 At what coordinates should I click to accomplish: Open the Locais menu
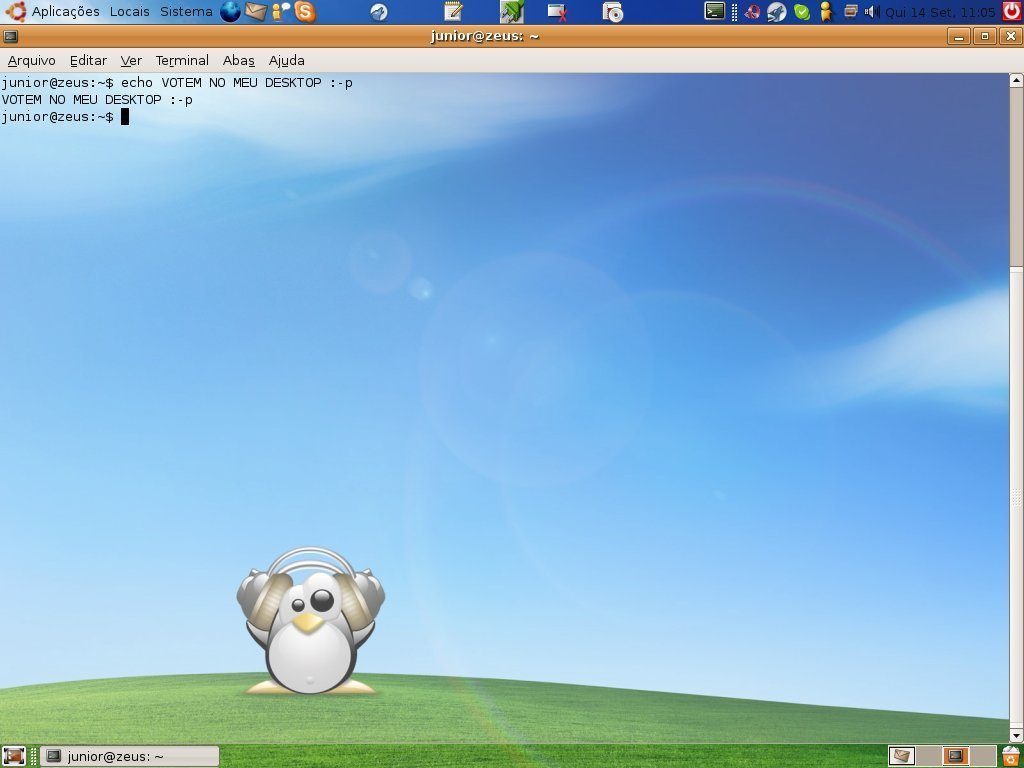click(129, 12)
